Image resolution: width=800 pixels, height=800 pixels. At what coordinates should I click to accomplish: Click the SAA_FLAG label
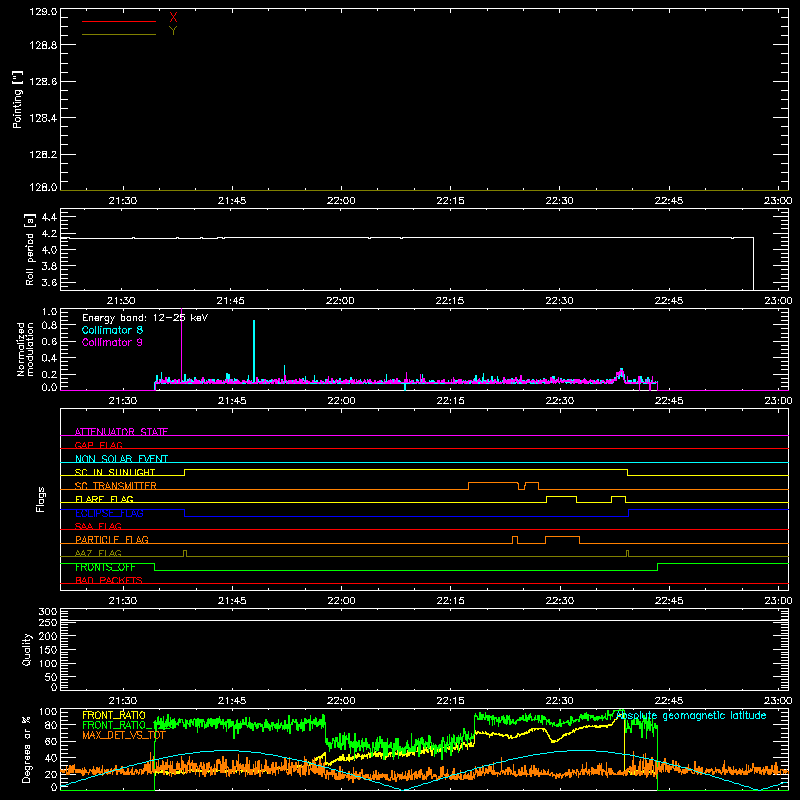(x=98, y=526)
